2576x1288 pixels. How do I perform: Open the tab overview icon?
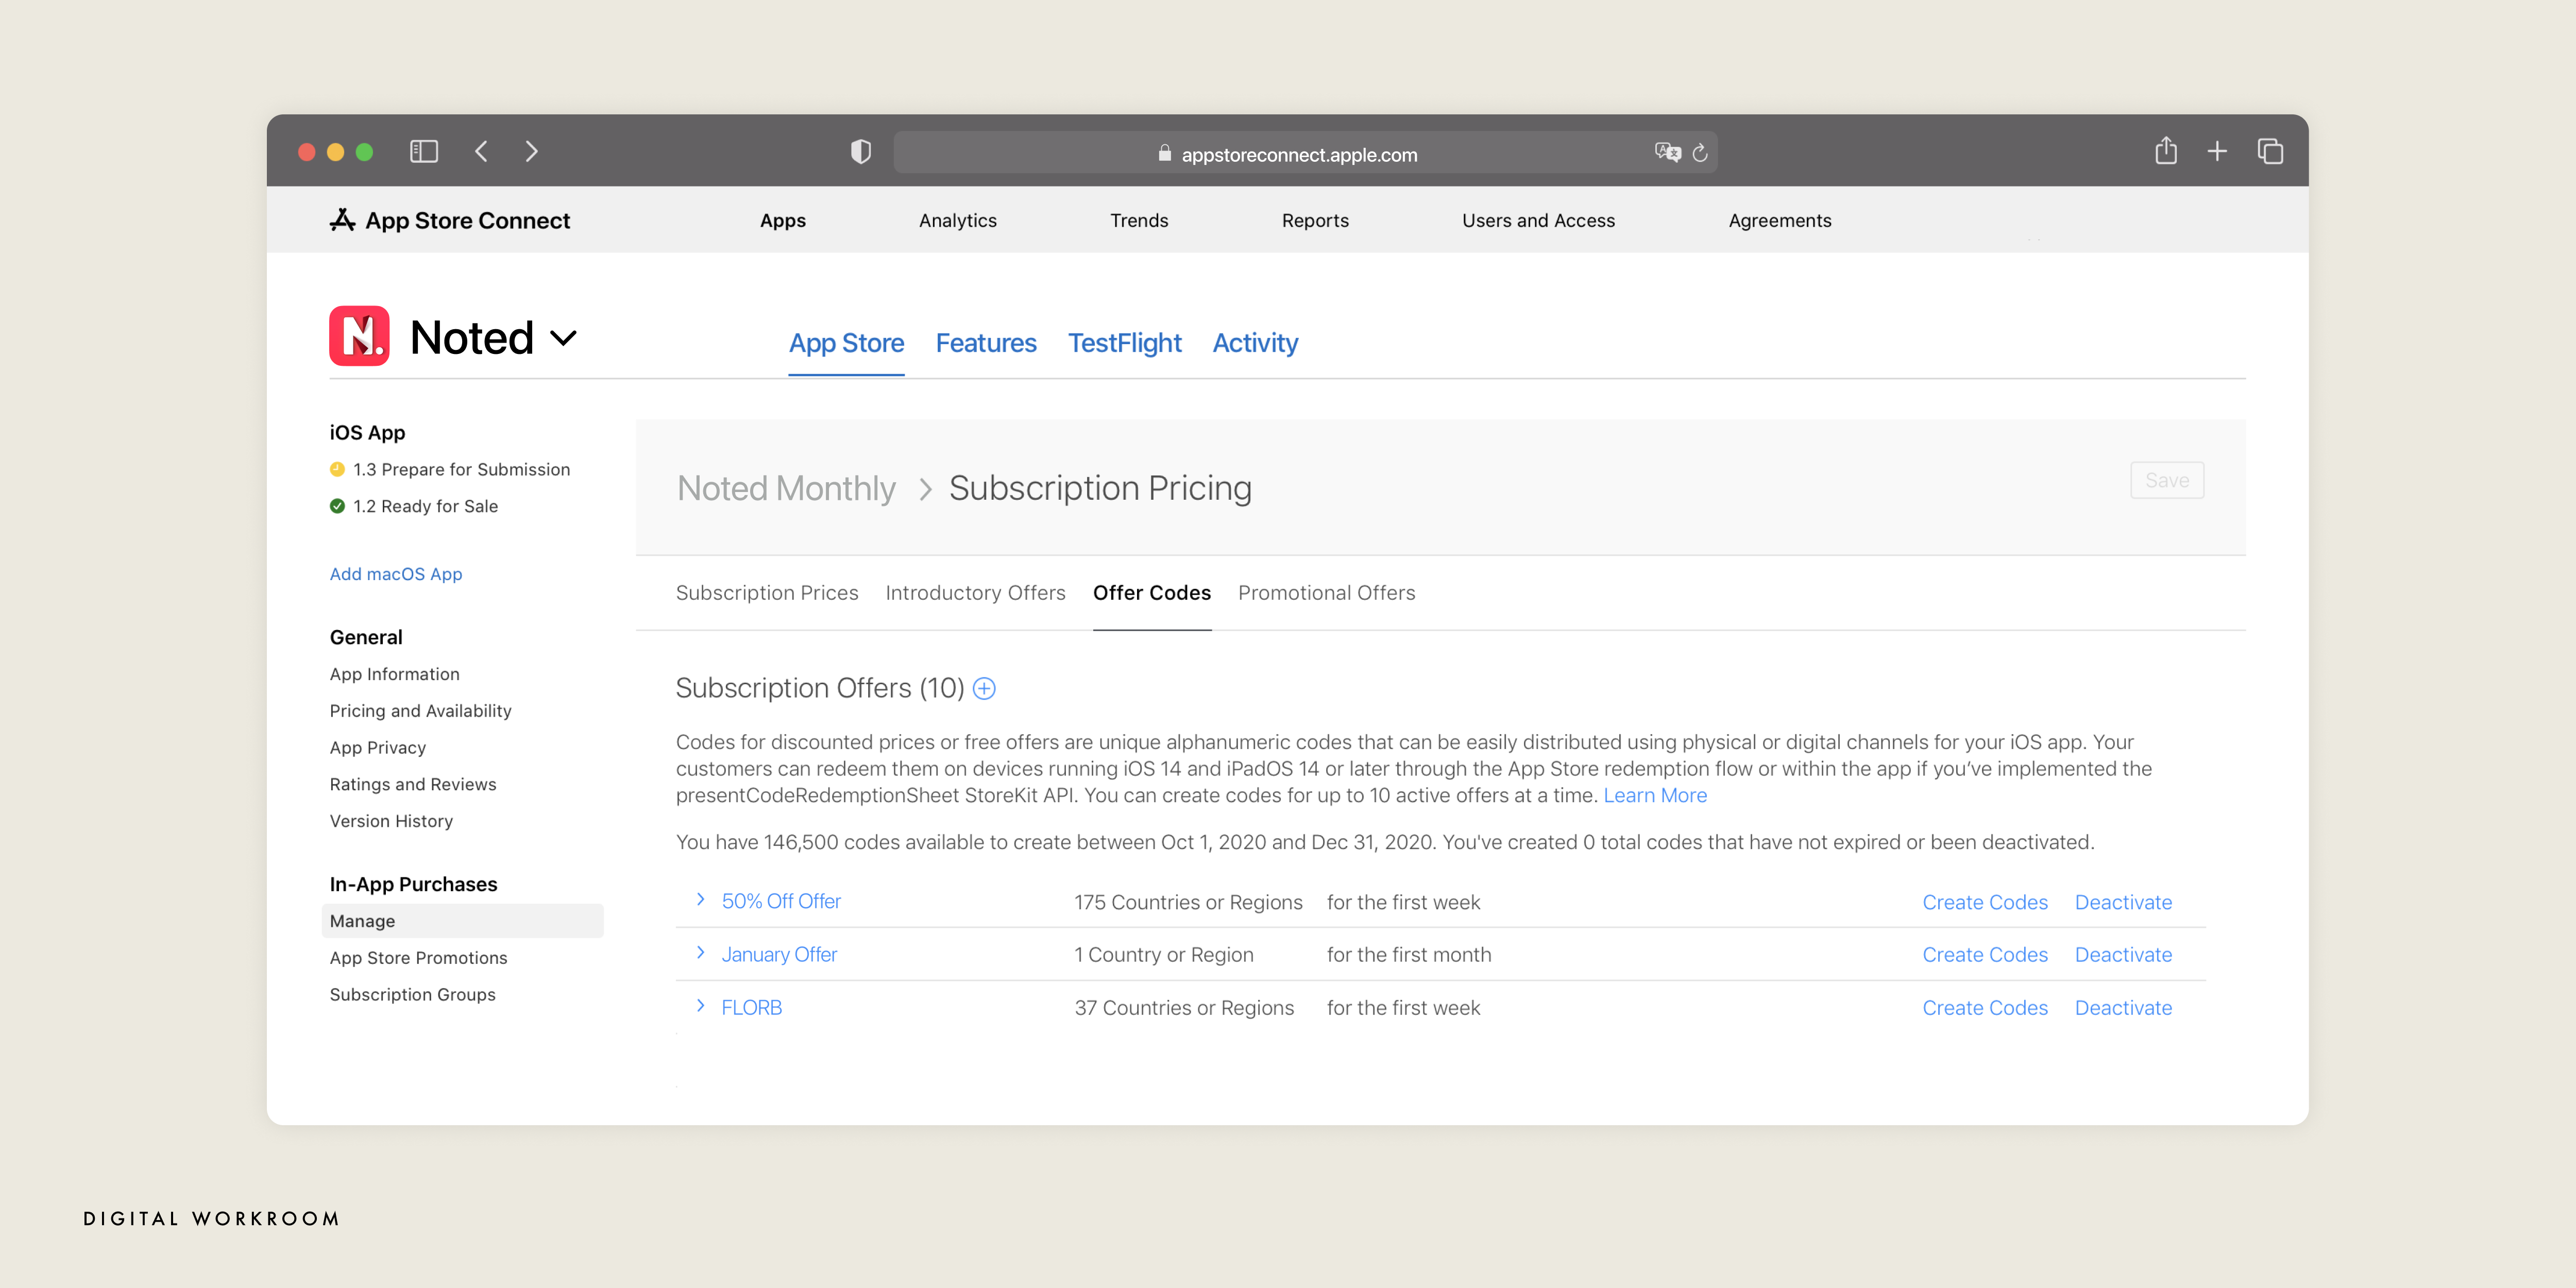coord(2269,151)
